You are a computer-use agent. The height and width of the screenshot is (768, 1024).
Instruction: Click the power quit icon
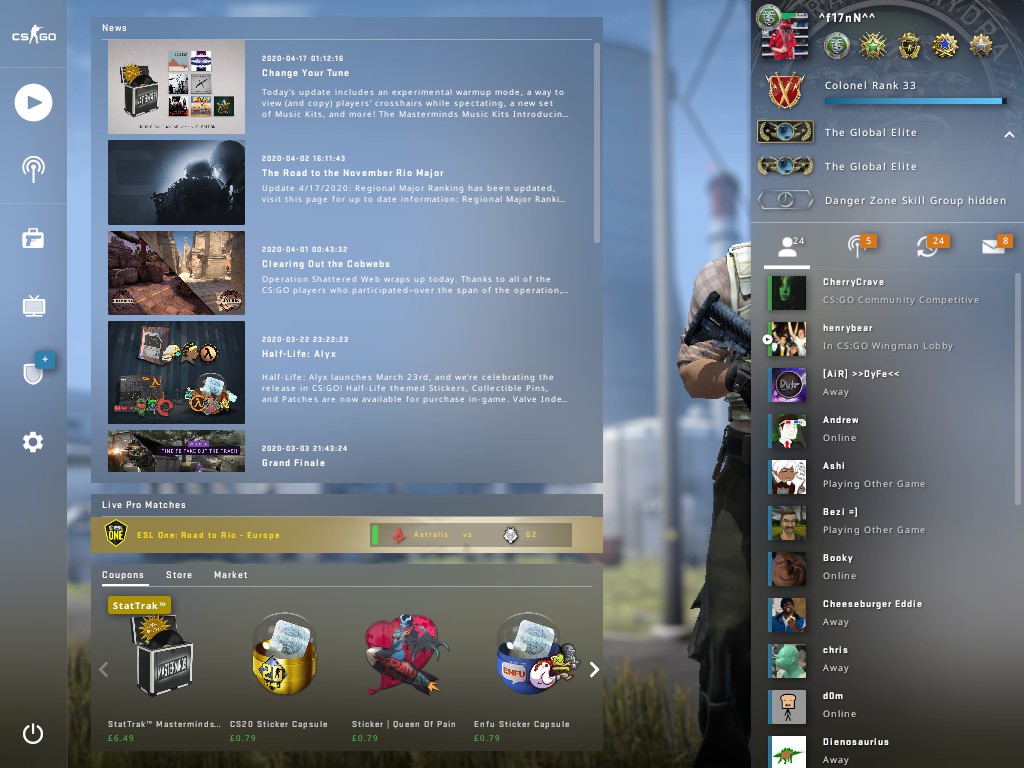pyautogui.click(x=33, y=734)
